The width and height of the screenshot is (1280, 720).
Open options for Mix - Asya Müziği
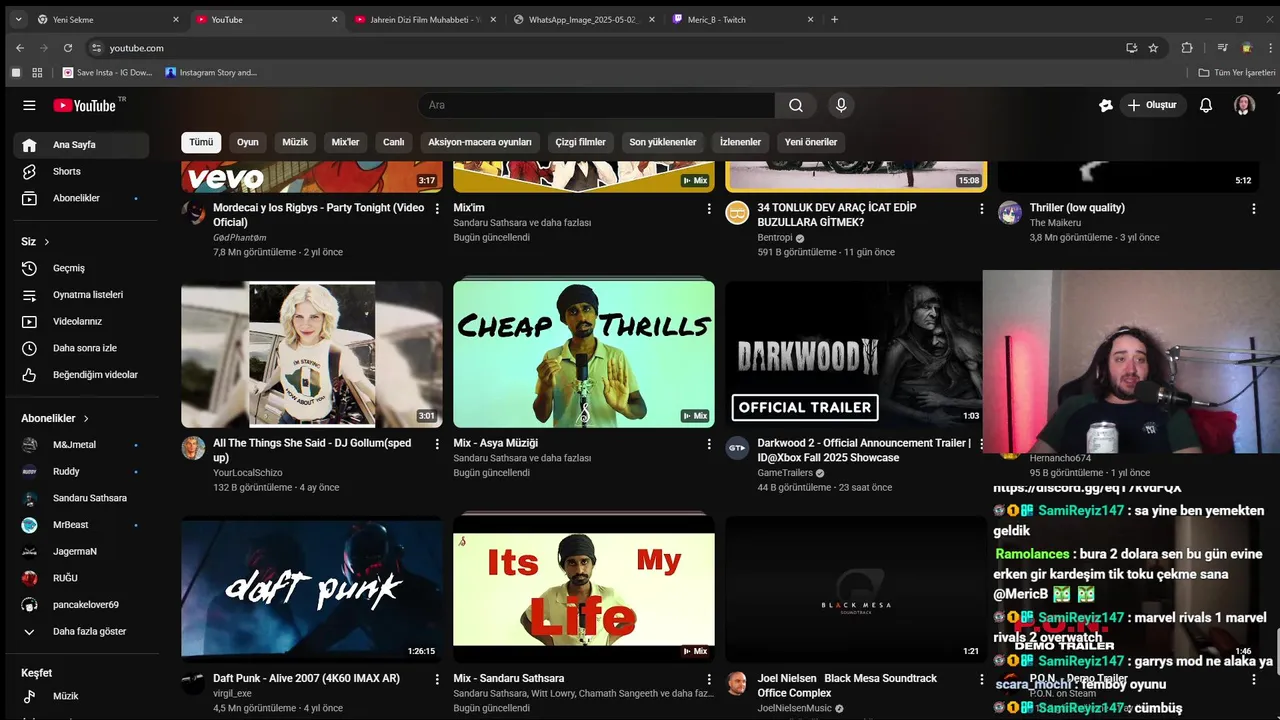point(709,444)
